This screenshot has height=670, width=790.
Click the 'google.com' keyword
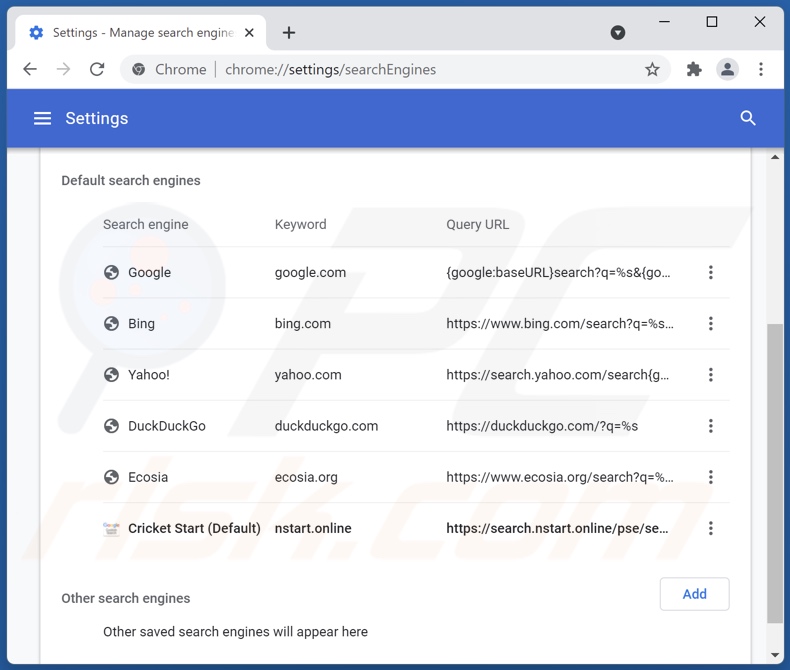tap(310, 273)
